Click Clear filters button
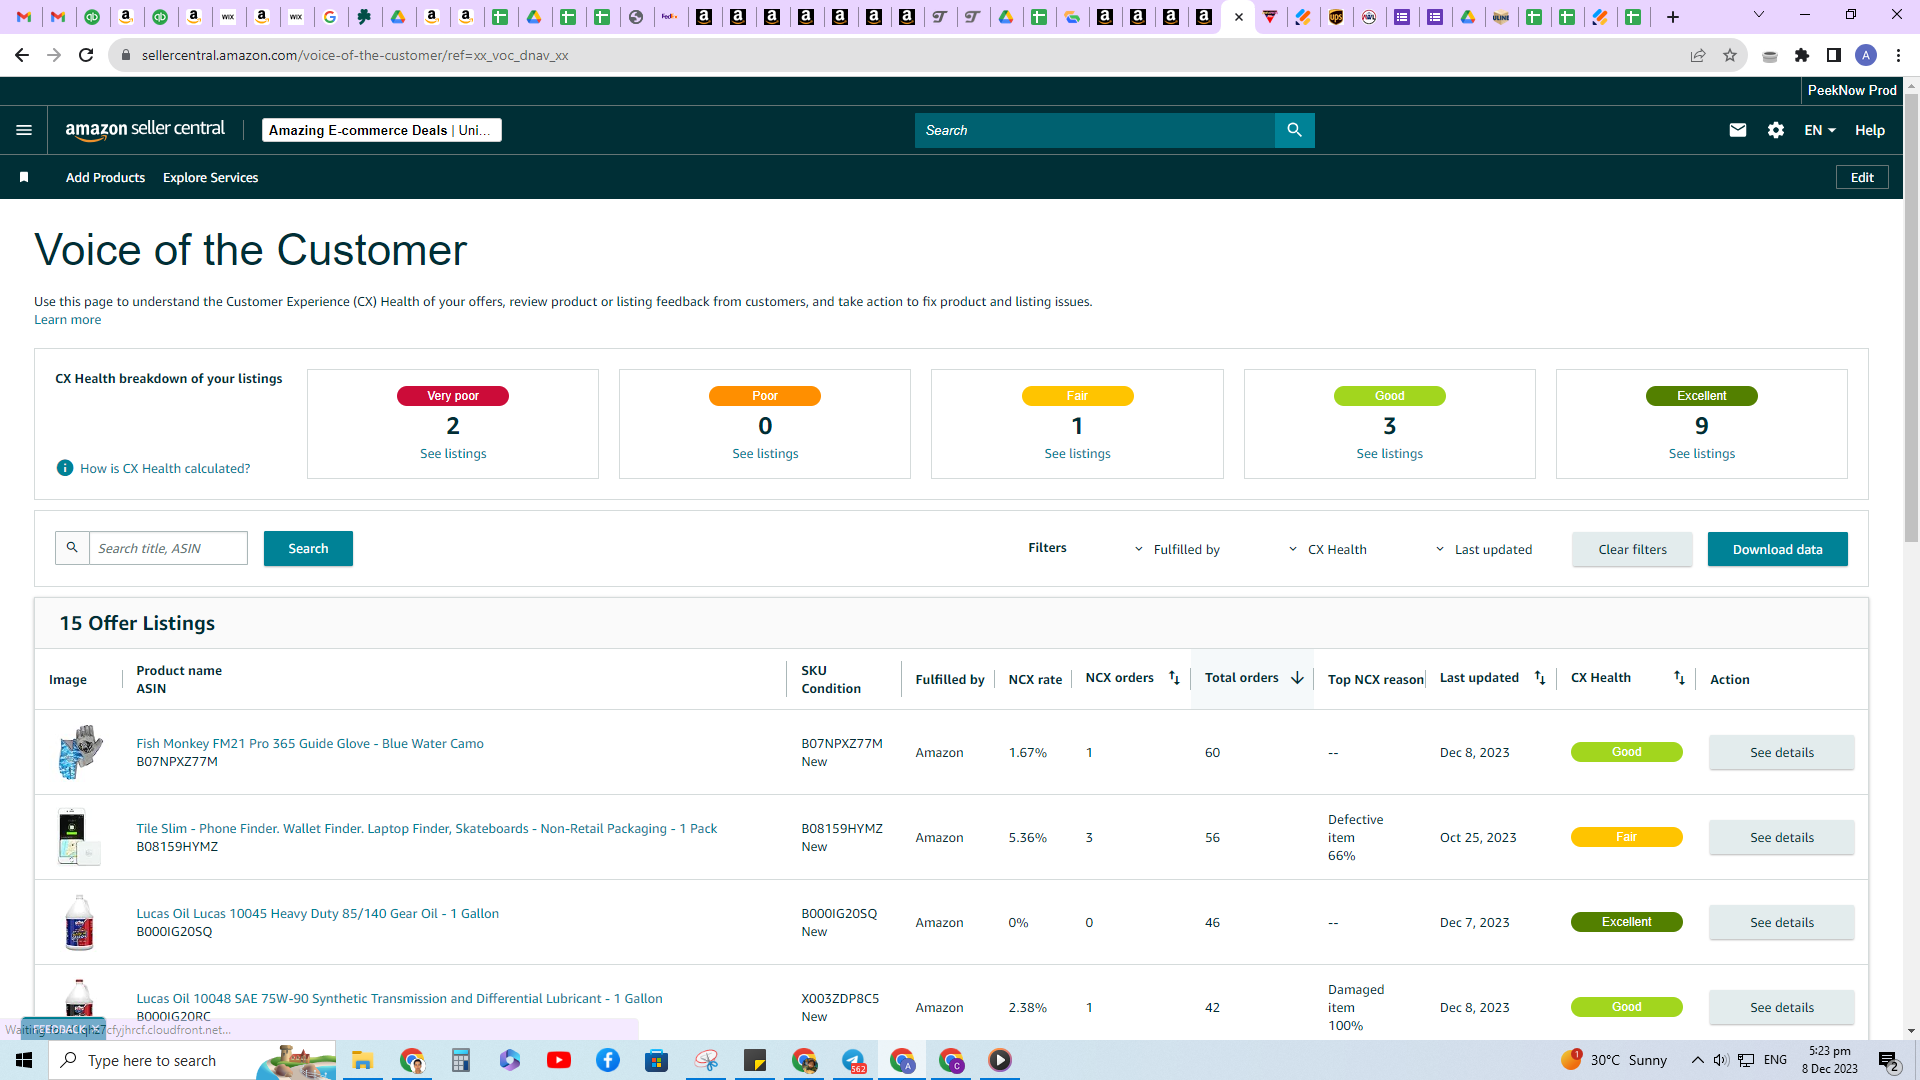Viewport: 1920px width, 1080px height. point(1632,549)
